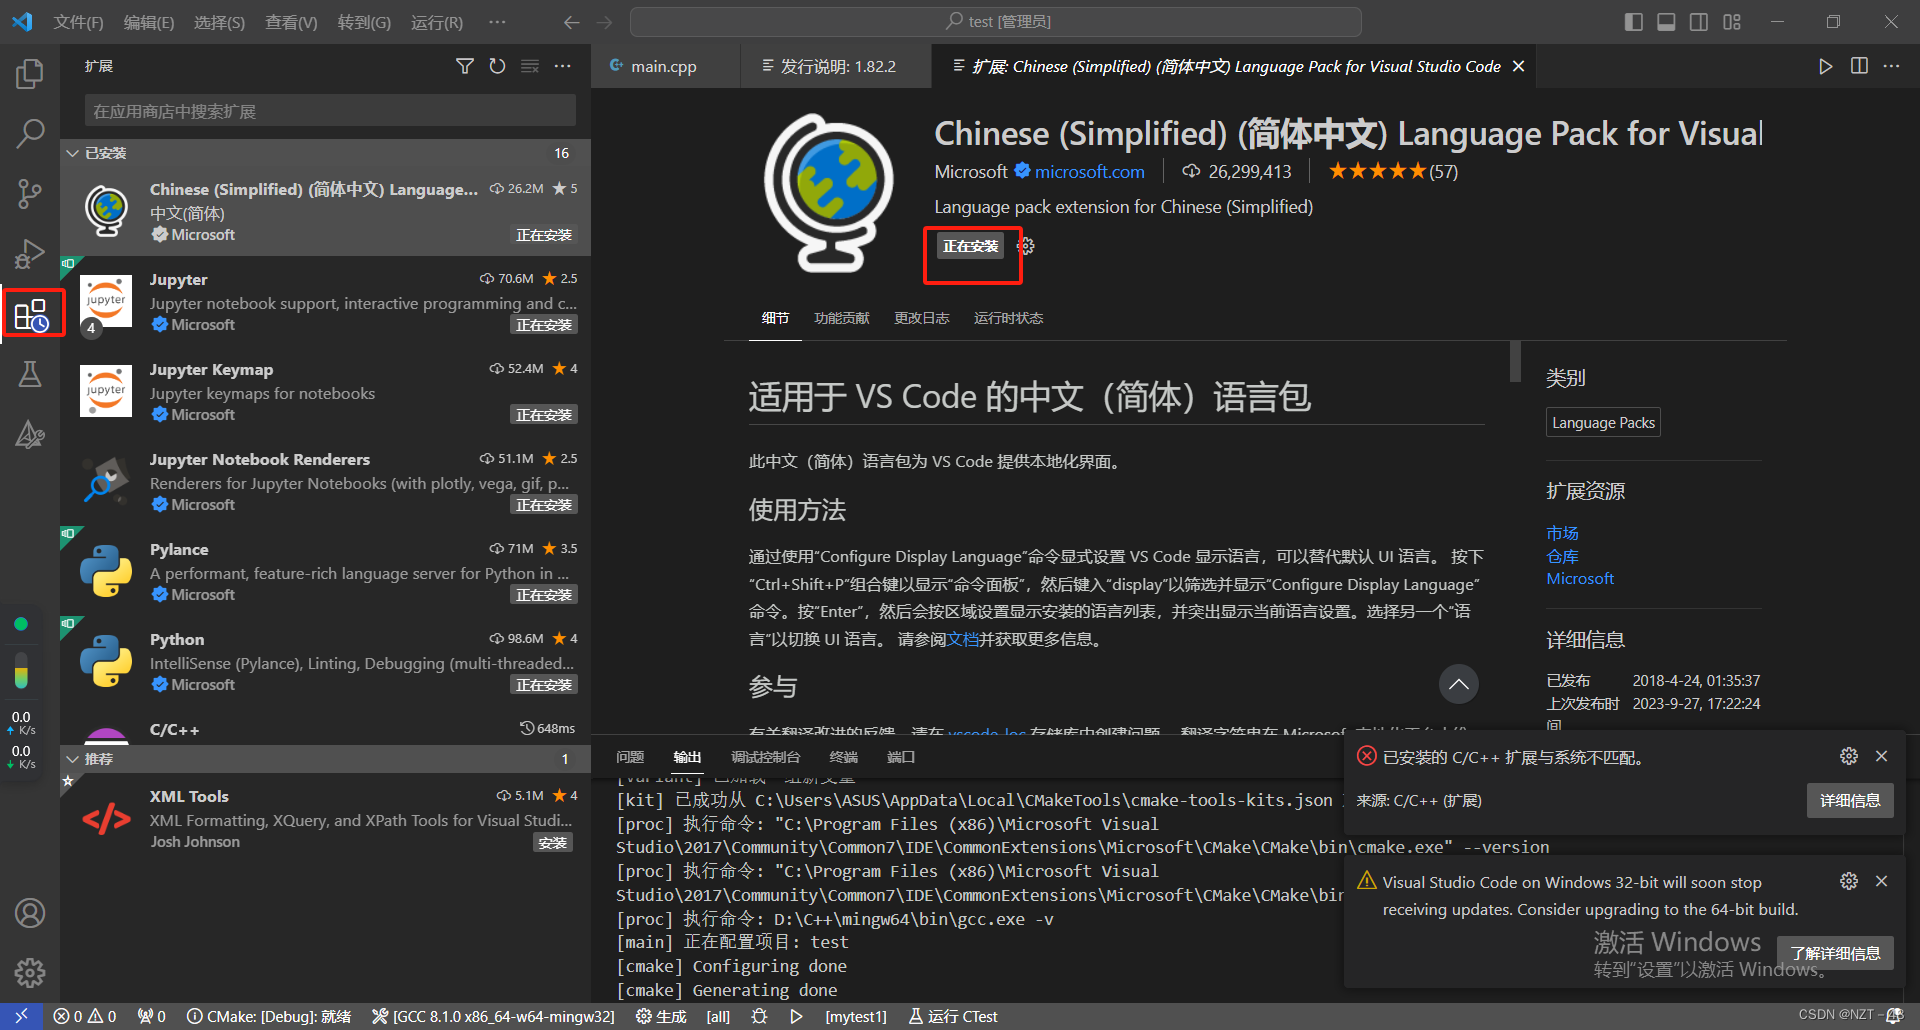
Task: Open the 编辑(E) menu
Action: 149,22
